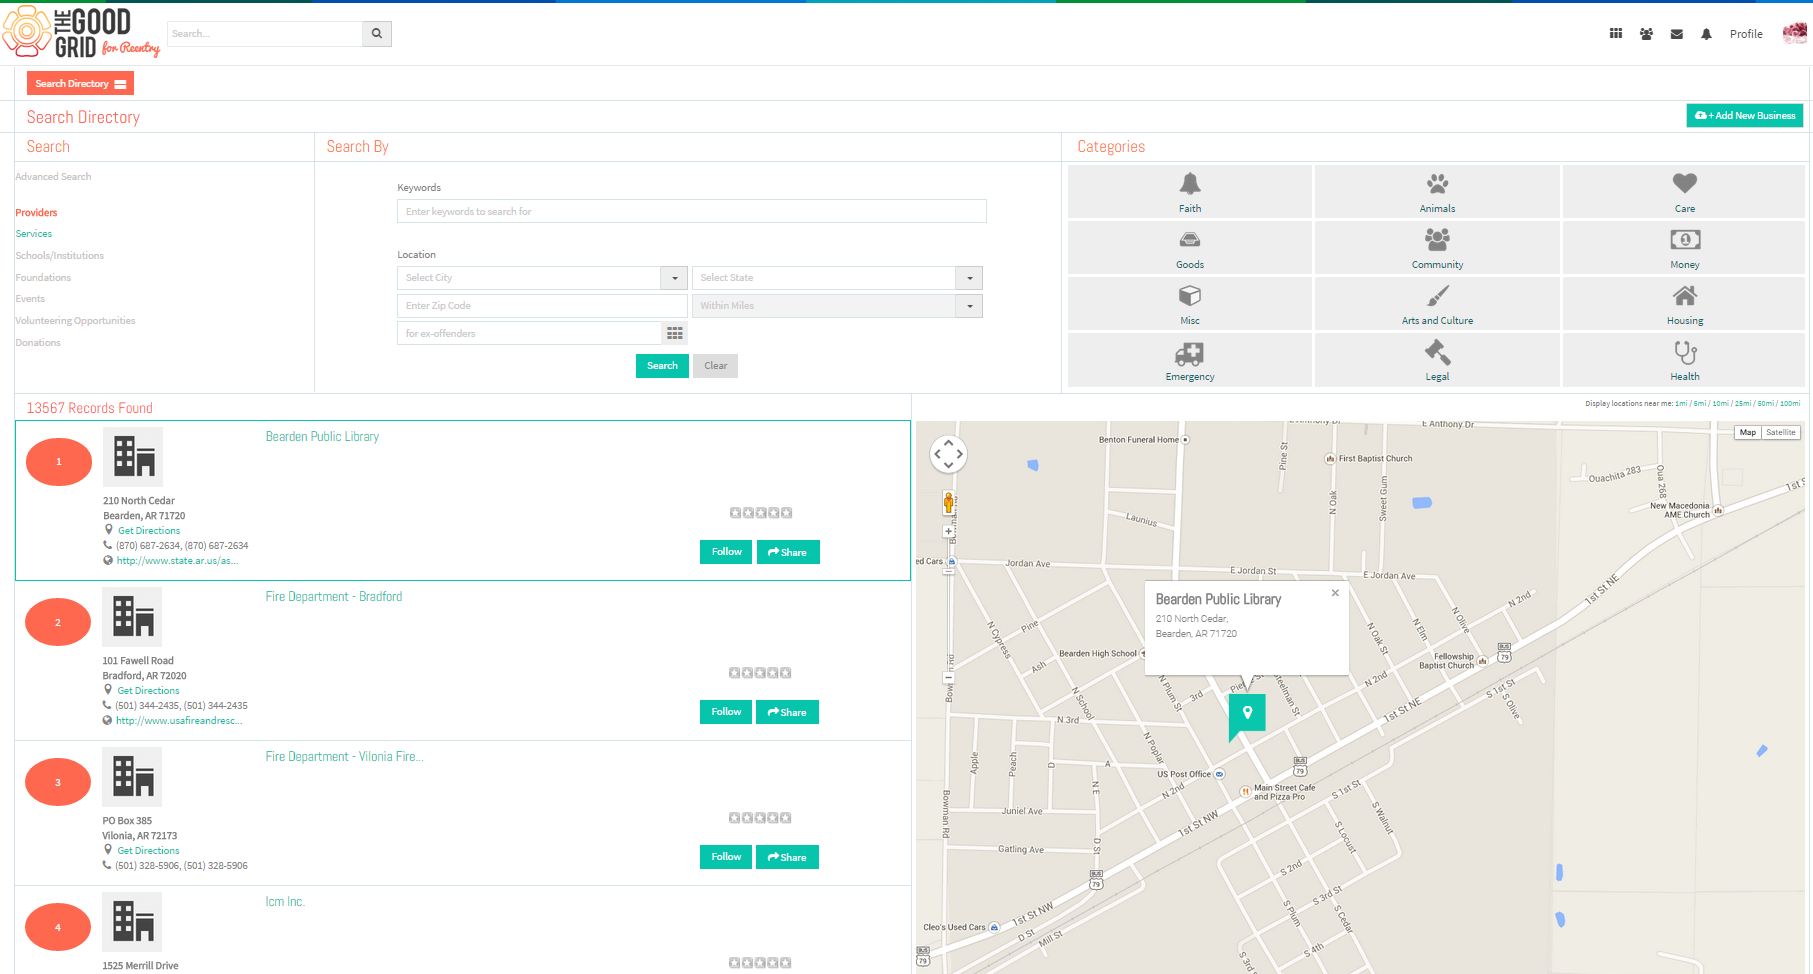The width and height of the screenshot is (1813, 974).
Task: Expand the Within Miles dropdown
Action: tap(969, 306)
